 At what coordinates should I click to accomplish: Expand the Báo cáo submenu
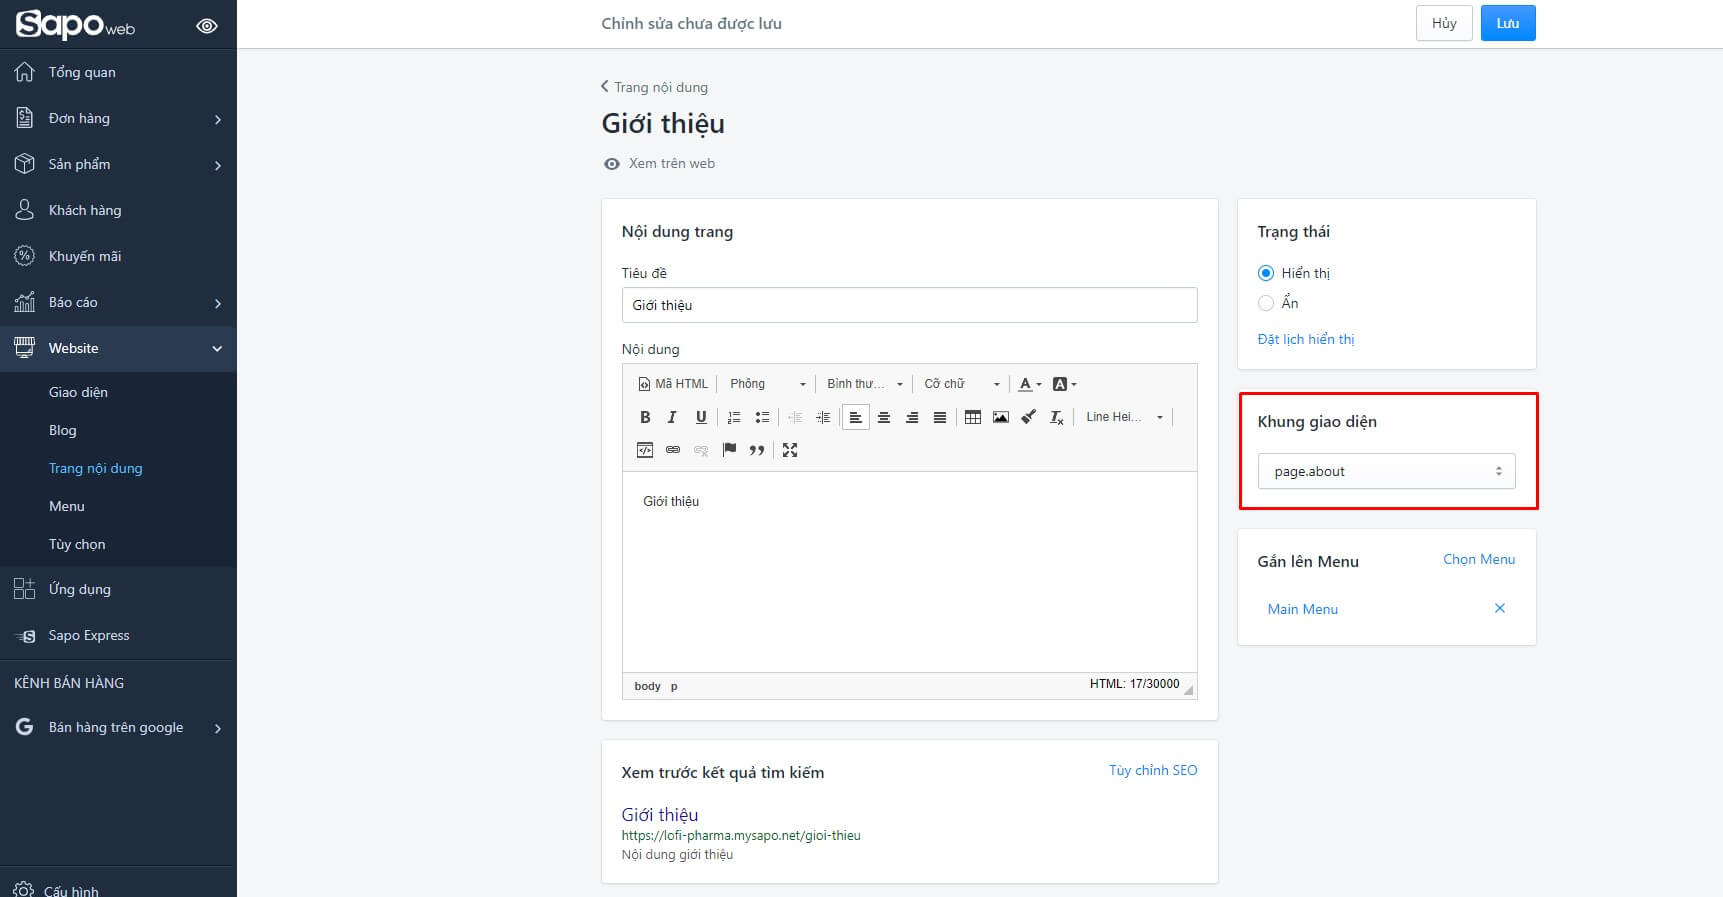[x=217, y=303]
